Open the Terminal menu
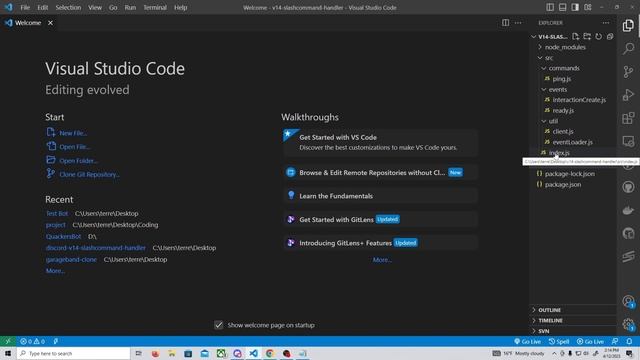640x360 pixels. (x=155, y=7)
